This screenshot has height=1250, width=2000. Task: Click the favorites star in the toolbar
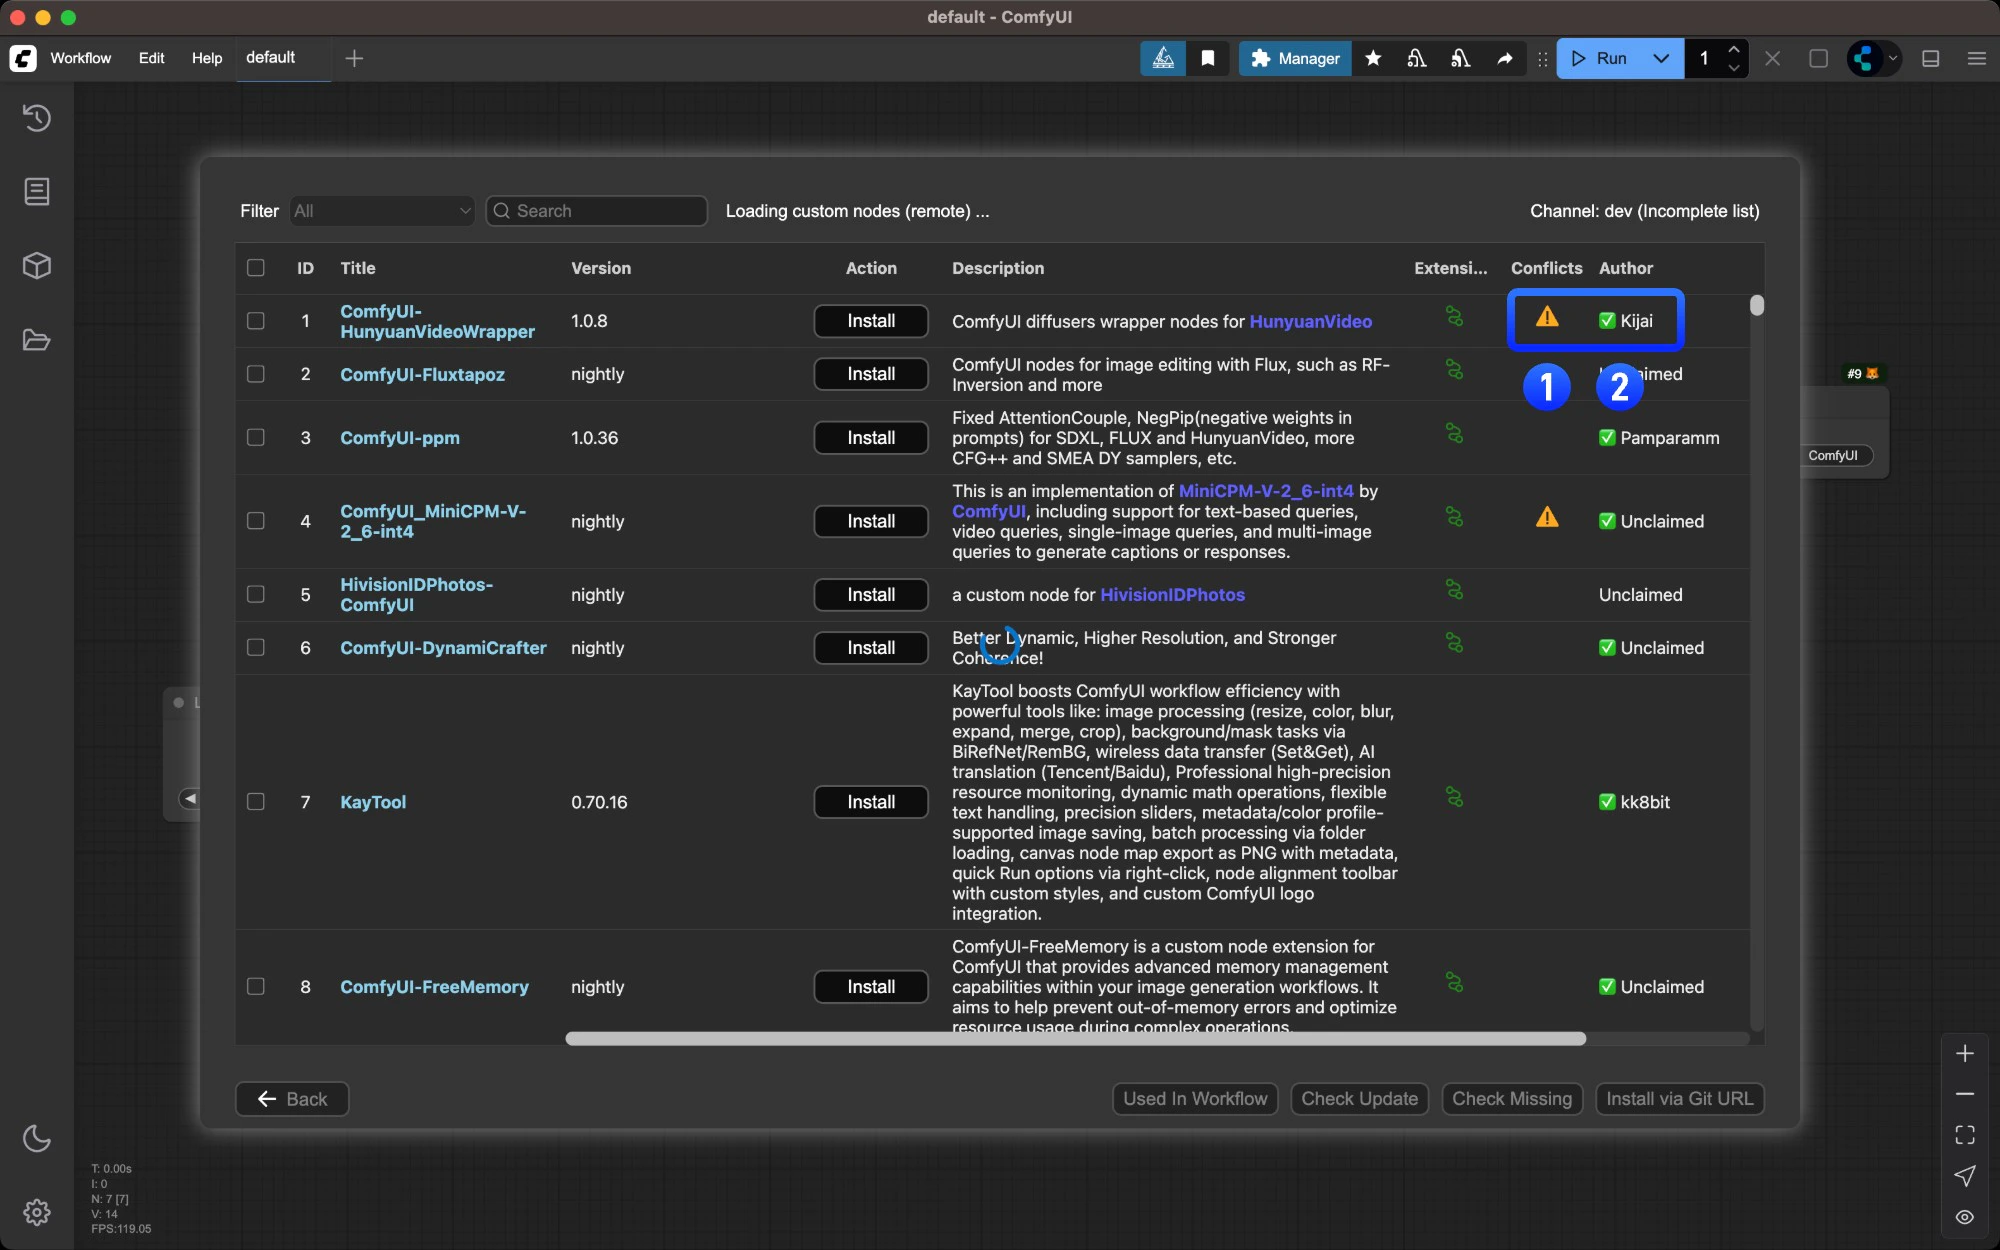[x=1372, y=59]
